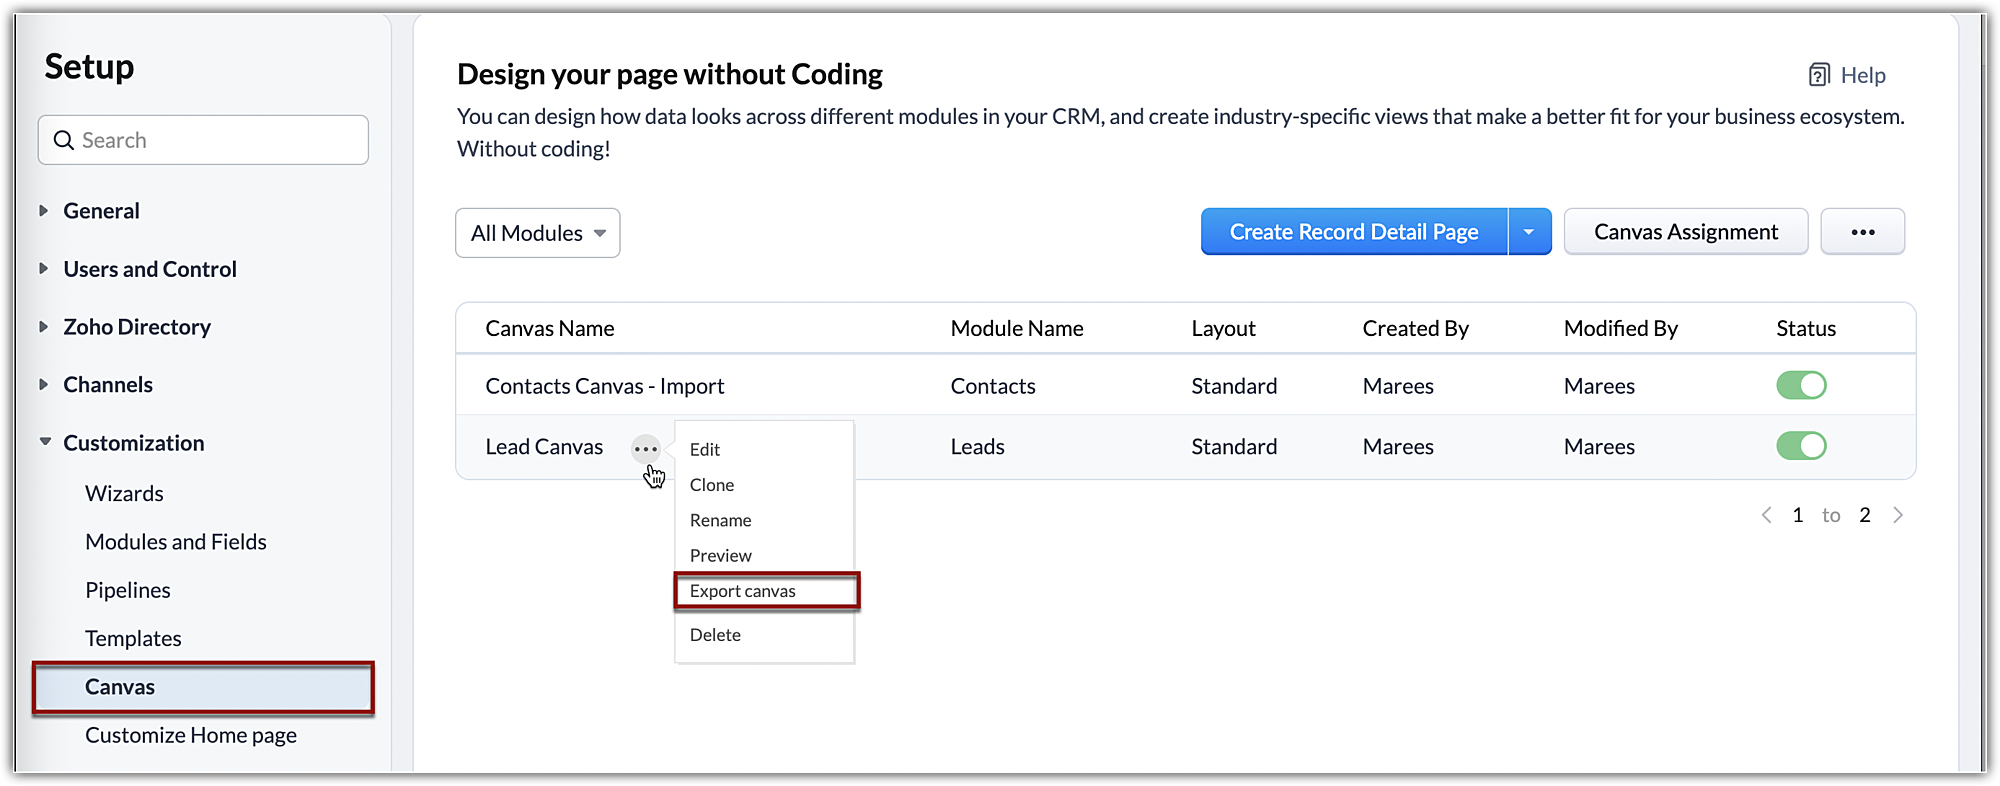Select Export canvas from context menu
Viewport: 2000px width, 786px height.
tap(743, 591)
